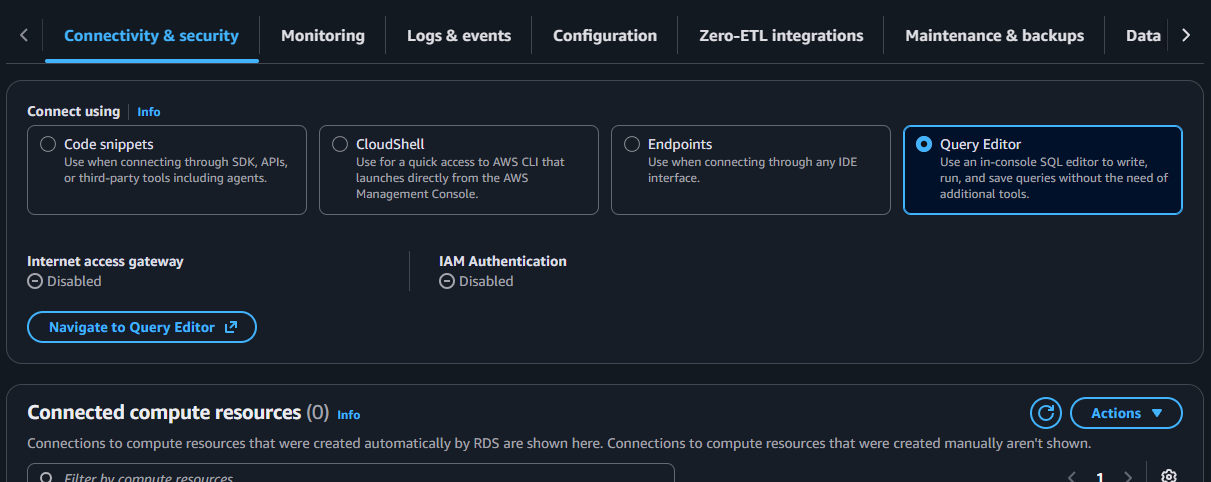This screenshot has width=1211, height=482.
Task: Open the Info link beside Connected compute resources
Action: point(349,414)
